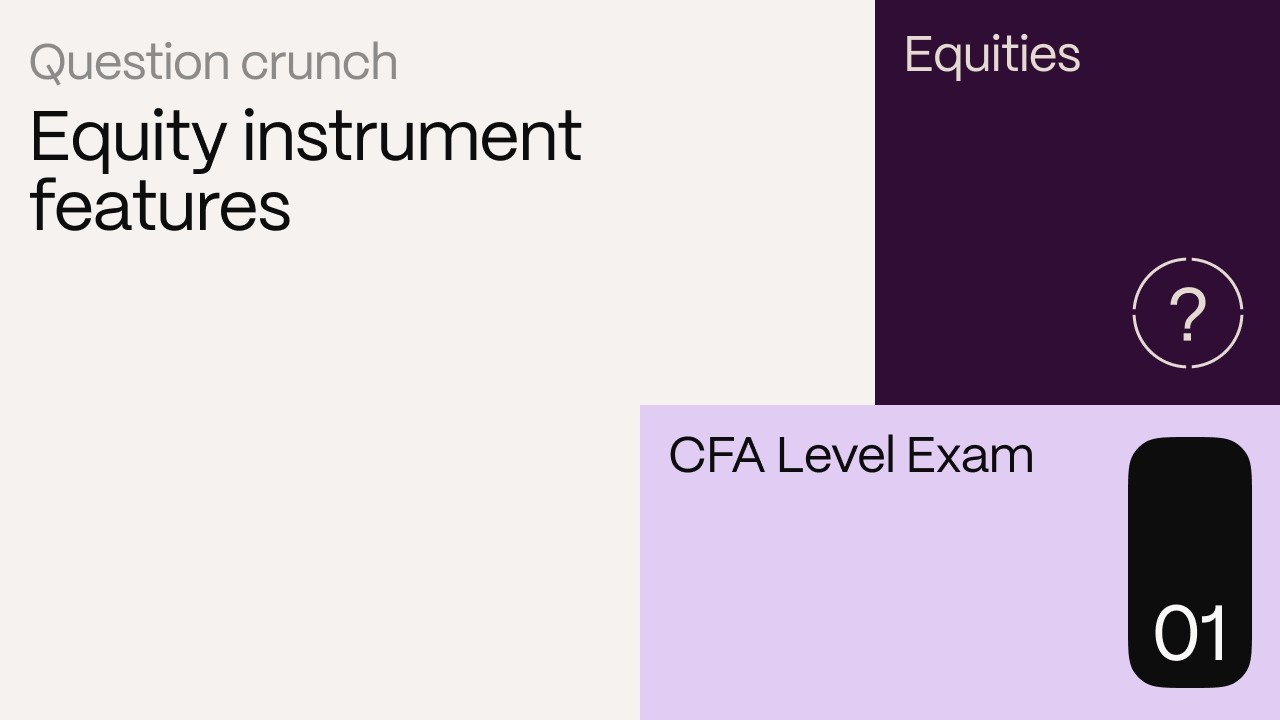Click the black "01" number badge
Screen dimensions: 1280x720
coord(1190,562)
